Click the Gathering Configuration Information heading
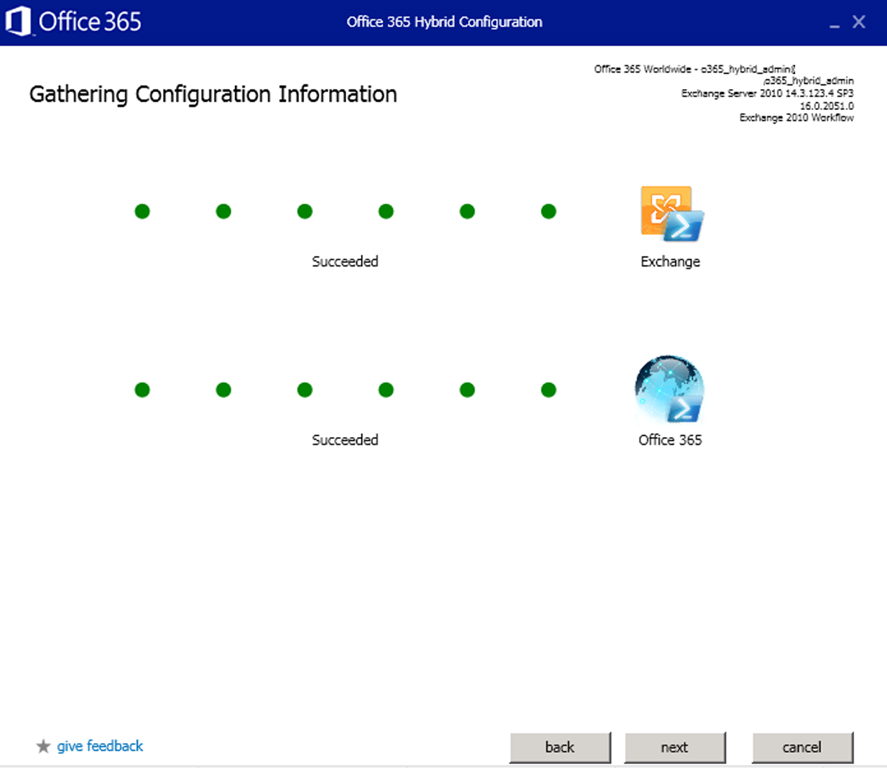The height and width of the screenshot is (768, 887). [x=213, y=94]
